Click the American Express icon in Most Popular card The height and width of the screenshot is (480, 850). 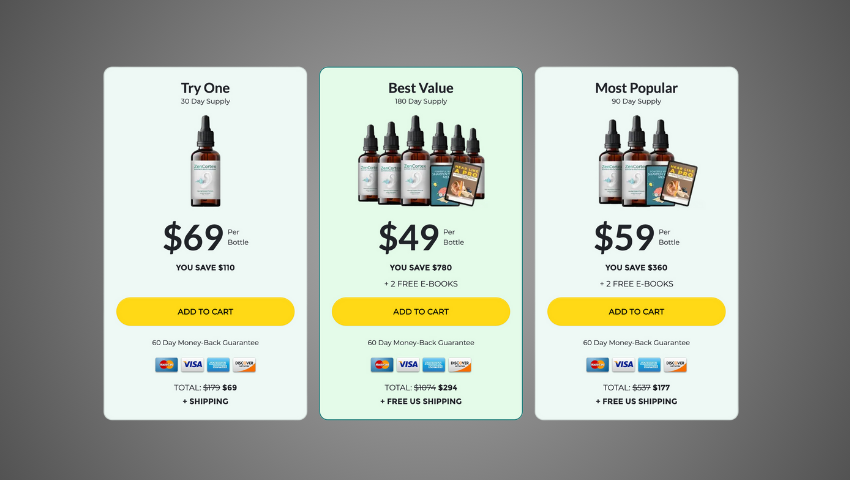point(649,364)
